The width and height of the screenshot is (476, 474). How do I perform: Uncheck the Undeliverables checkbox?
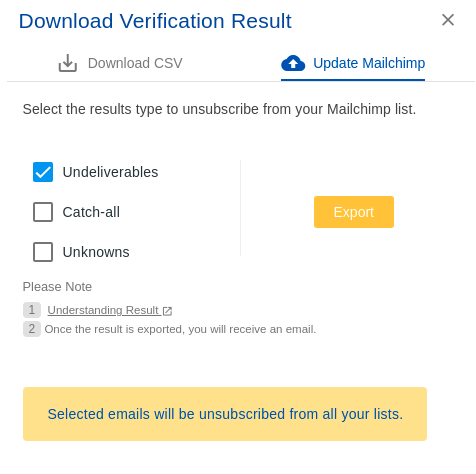(43, 172)
